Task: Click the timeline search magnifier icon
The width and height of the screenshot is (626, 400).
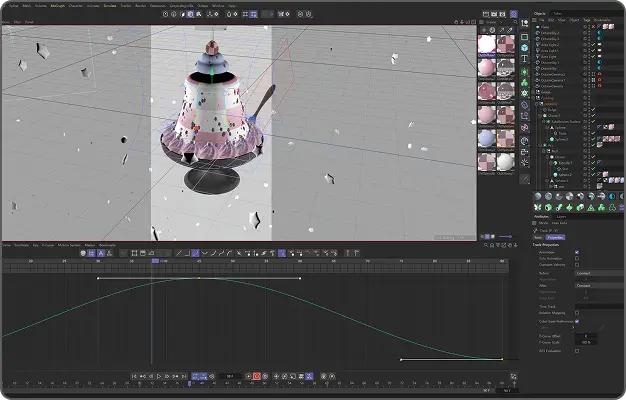Action: click(486, 245)
